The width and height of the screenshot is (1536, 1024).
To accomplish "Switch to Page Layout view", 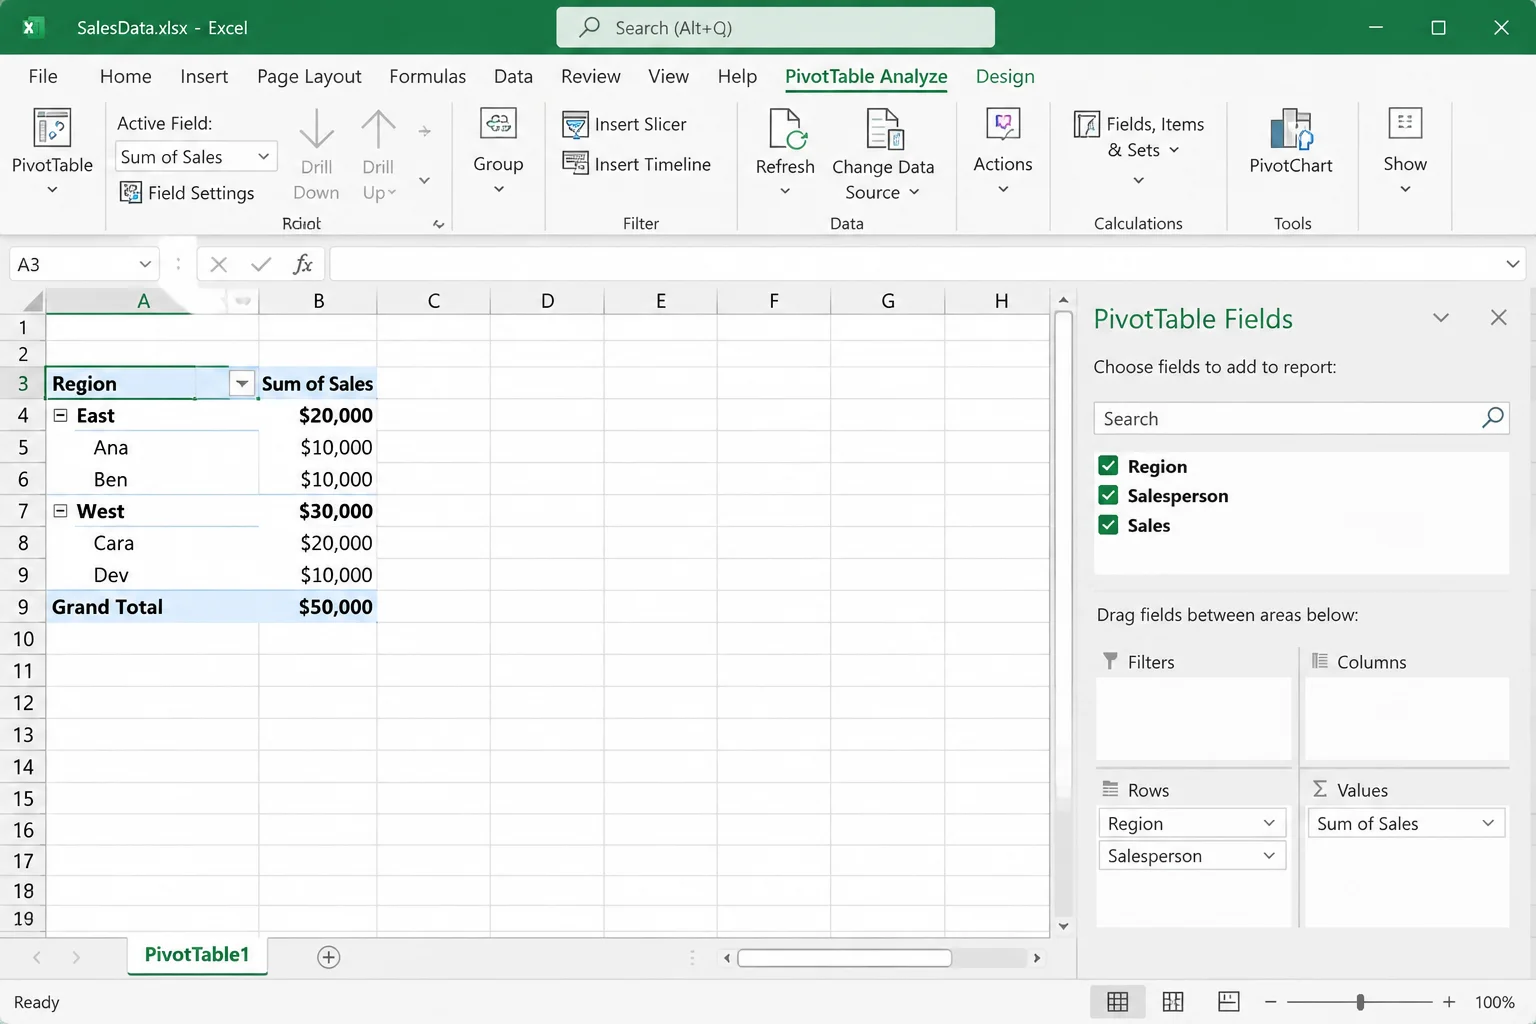I will (x=1173, y=1001).
